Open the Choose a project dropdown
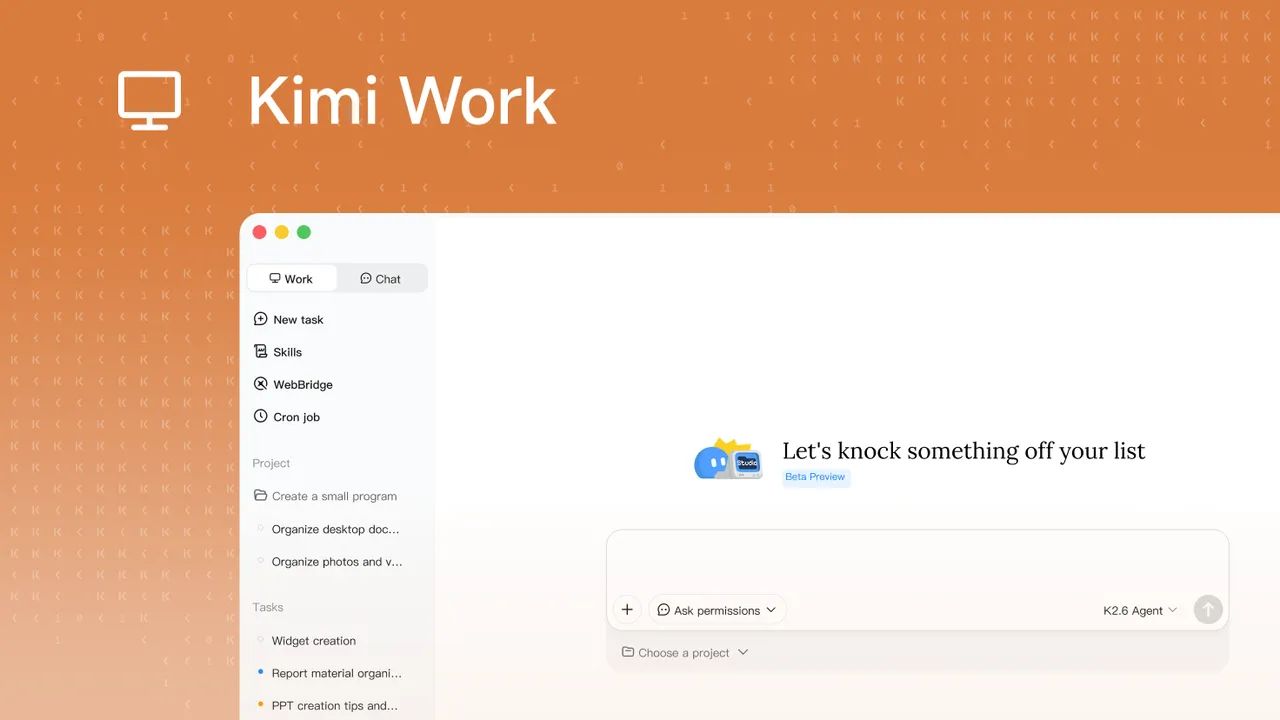This screenshot has height=720, width=1280. tap(685, 652)
